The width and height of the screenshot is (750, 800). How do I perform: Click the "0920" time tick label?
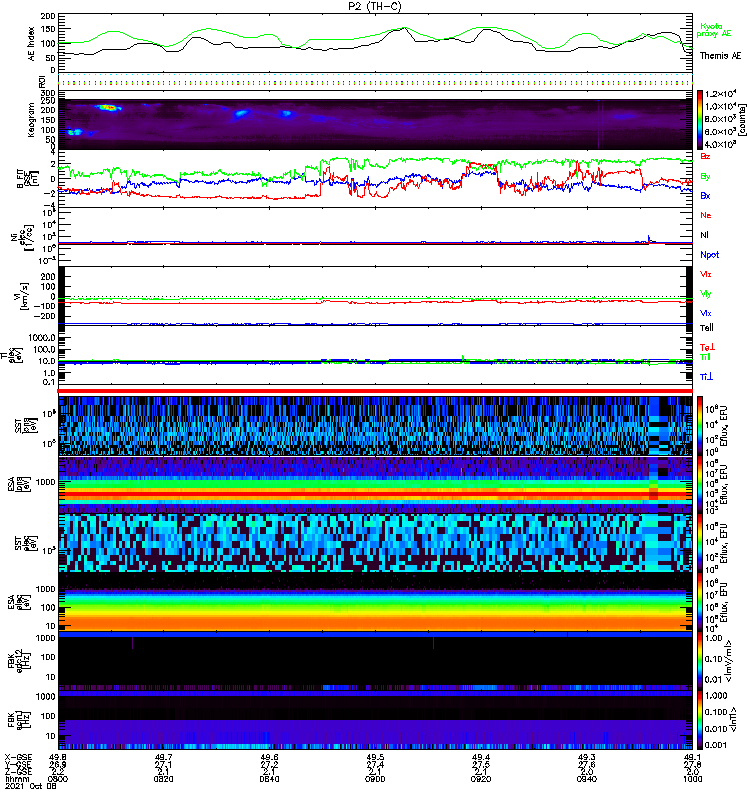click(x=481, y=779)
